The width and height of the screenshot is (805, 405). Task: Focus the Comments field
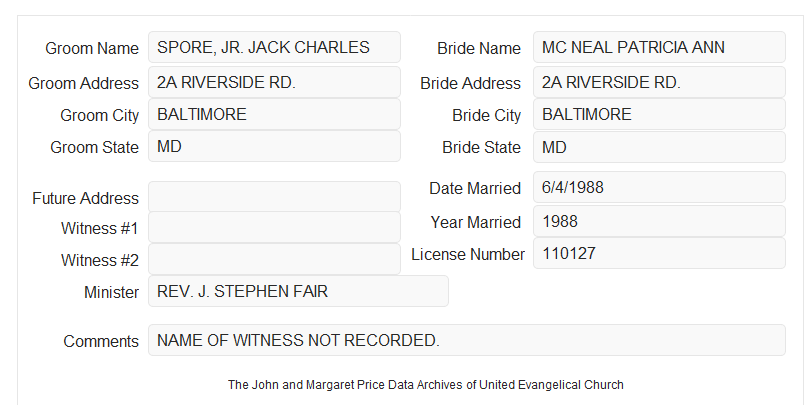467,340
